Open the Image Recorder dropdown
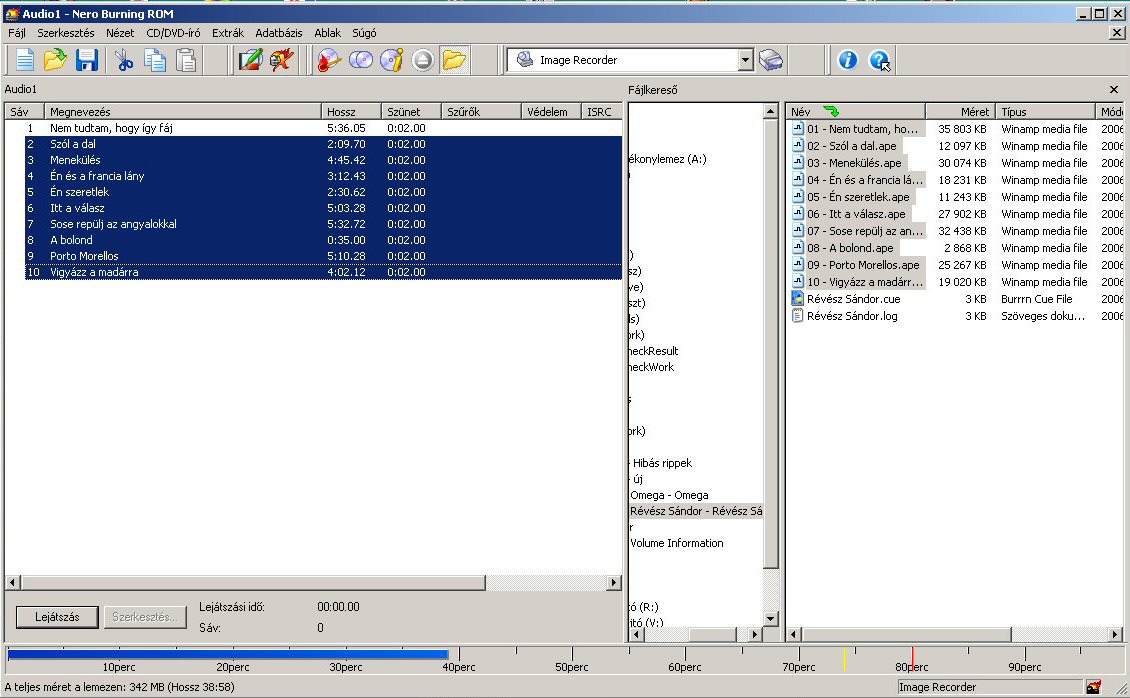This screenshot has width=1130, height=698. (745, 61)
